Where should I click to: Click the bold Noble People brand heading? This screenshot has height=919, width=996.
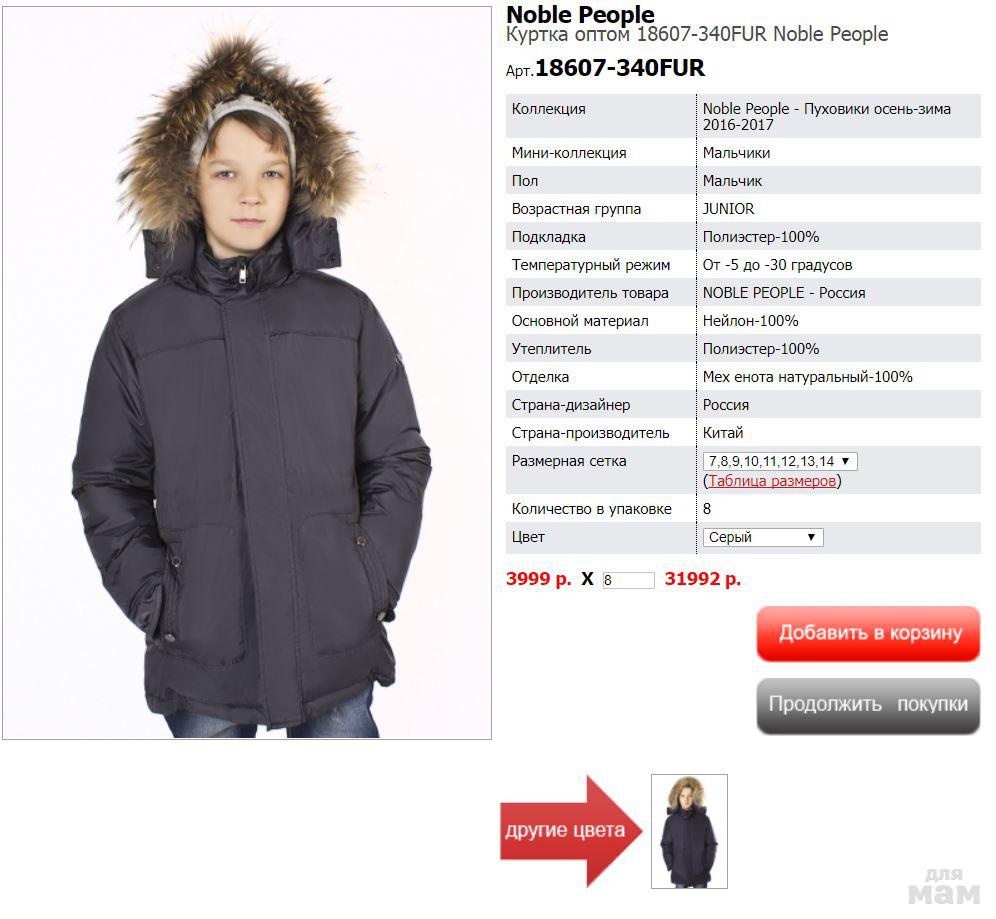point(580,14)
